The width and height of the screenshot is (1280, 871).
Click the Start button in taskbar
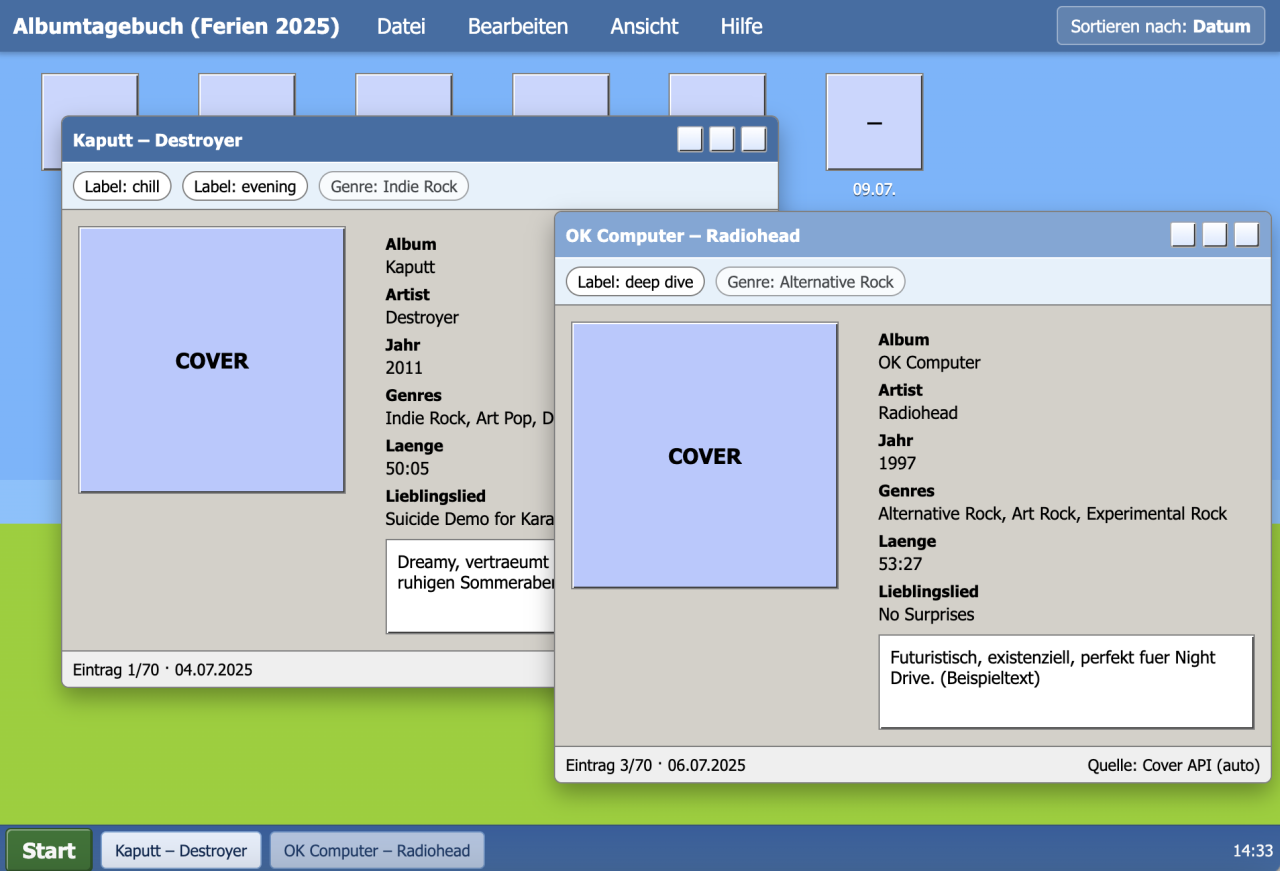coord(49,850)
